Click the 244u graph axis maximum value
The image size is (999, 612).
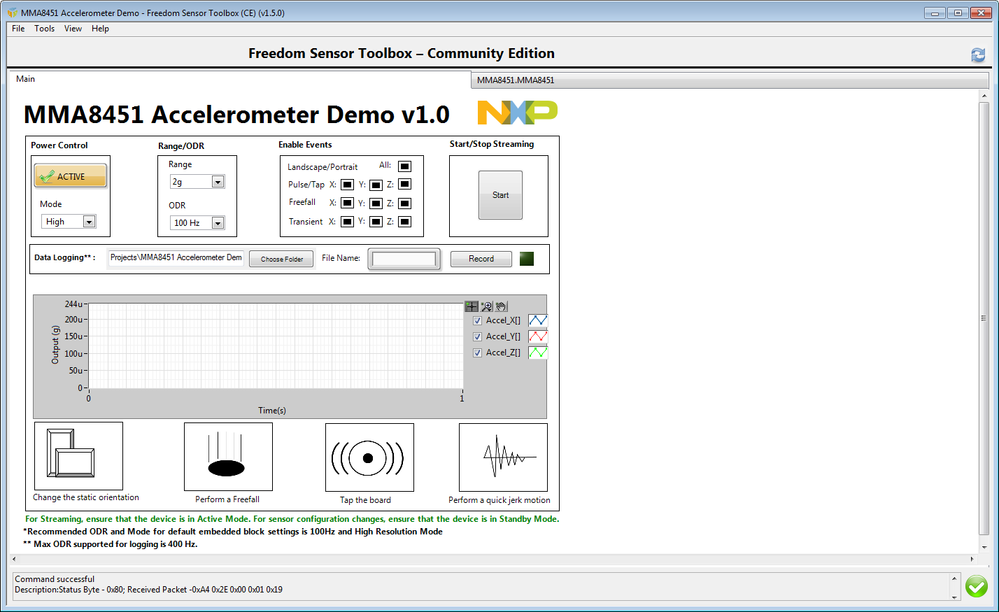(73, 304)
